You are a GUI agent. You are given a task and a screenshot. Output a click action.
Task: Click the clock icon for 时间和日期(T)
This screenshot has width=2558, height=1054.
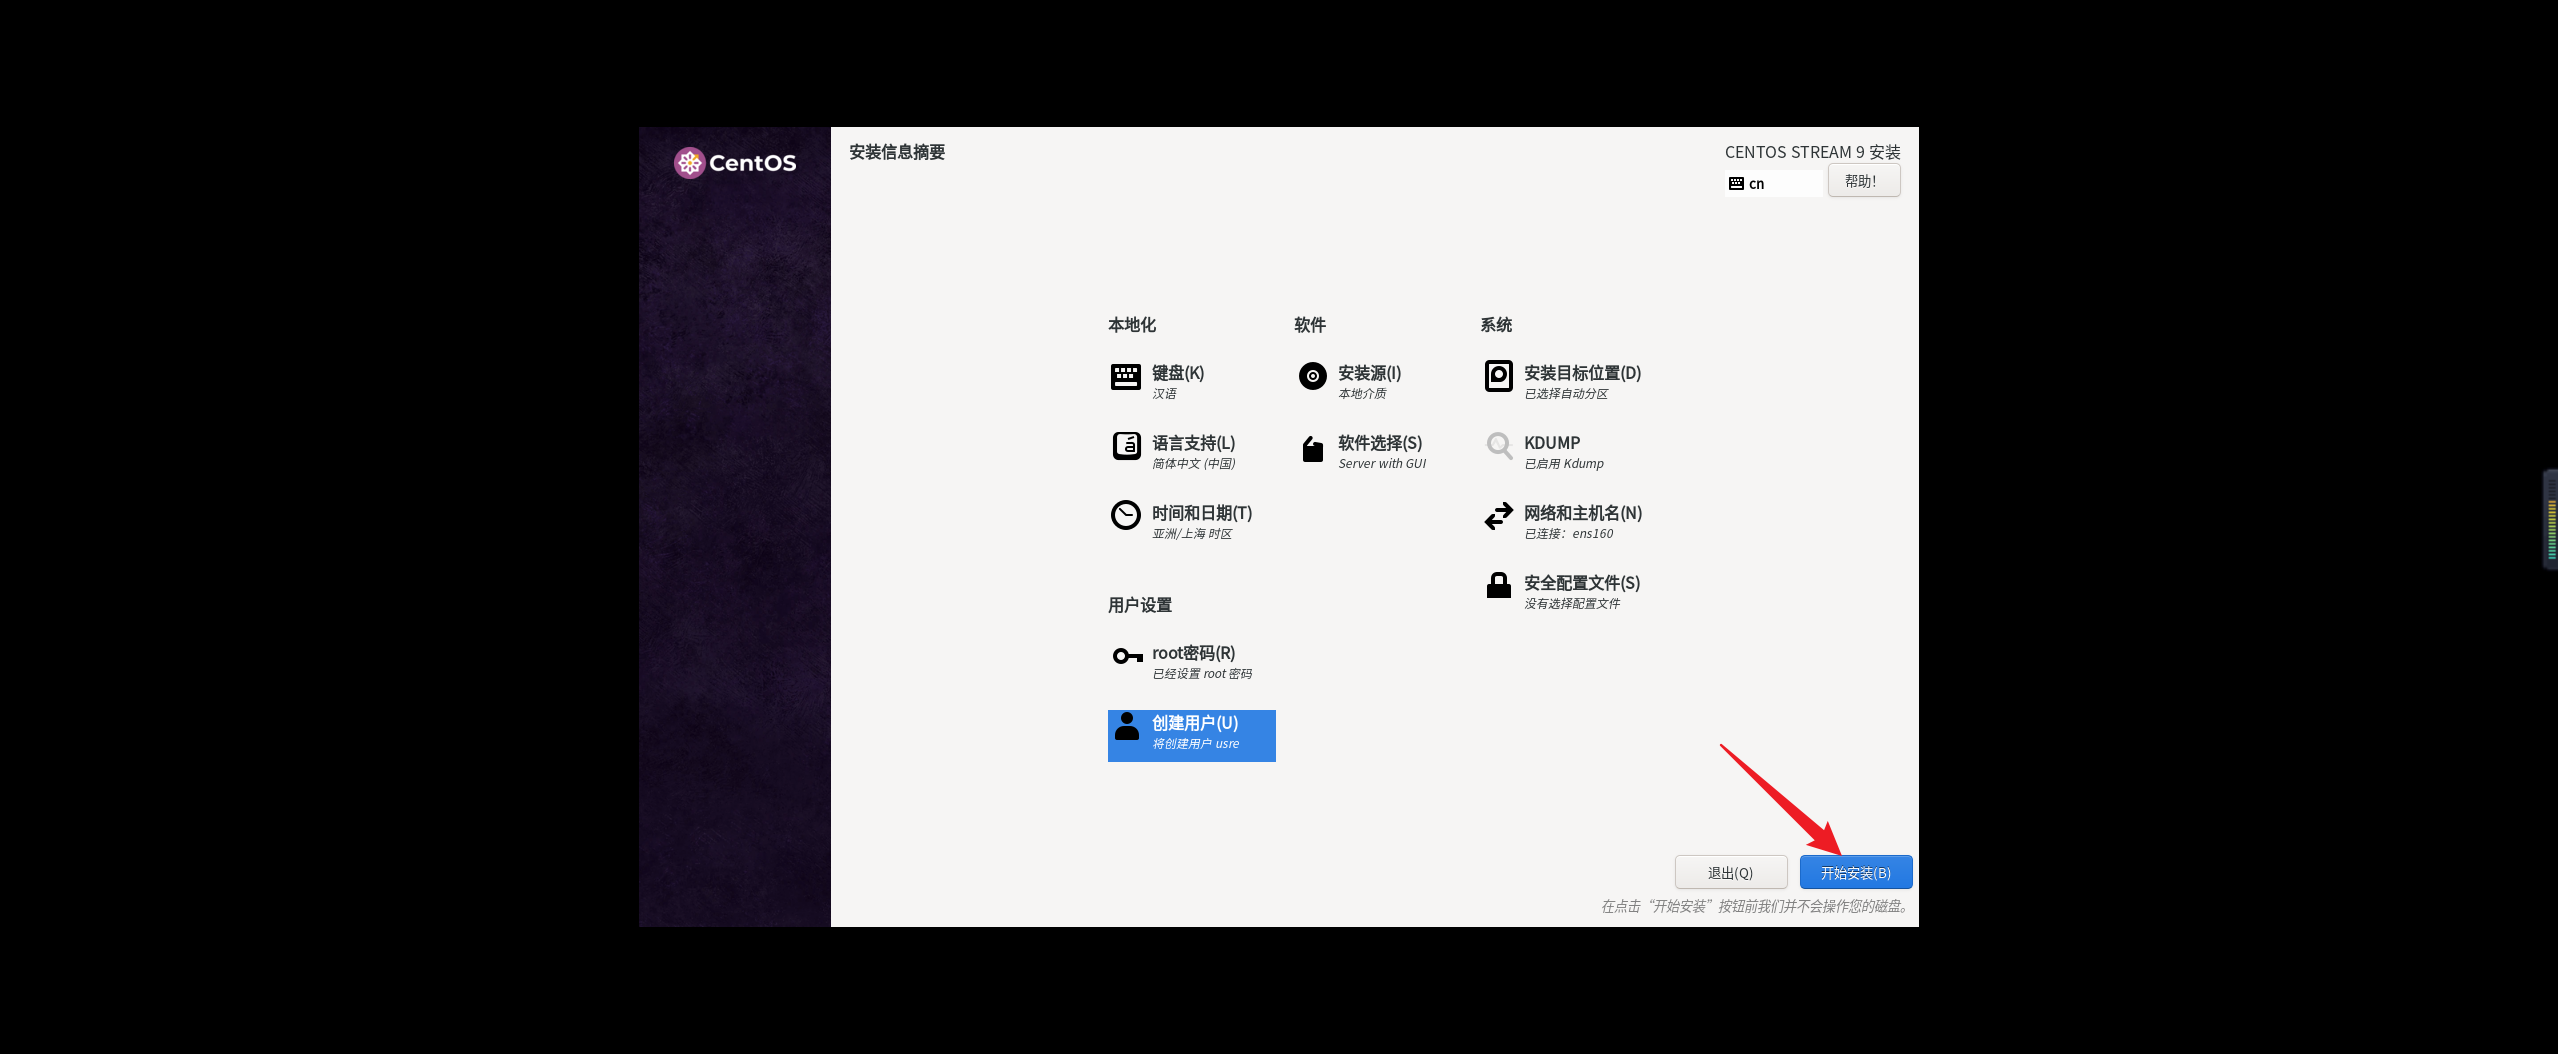[x=1125, y=515]
